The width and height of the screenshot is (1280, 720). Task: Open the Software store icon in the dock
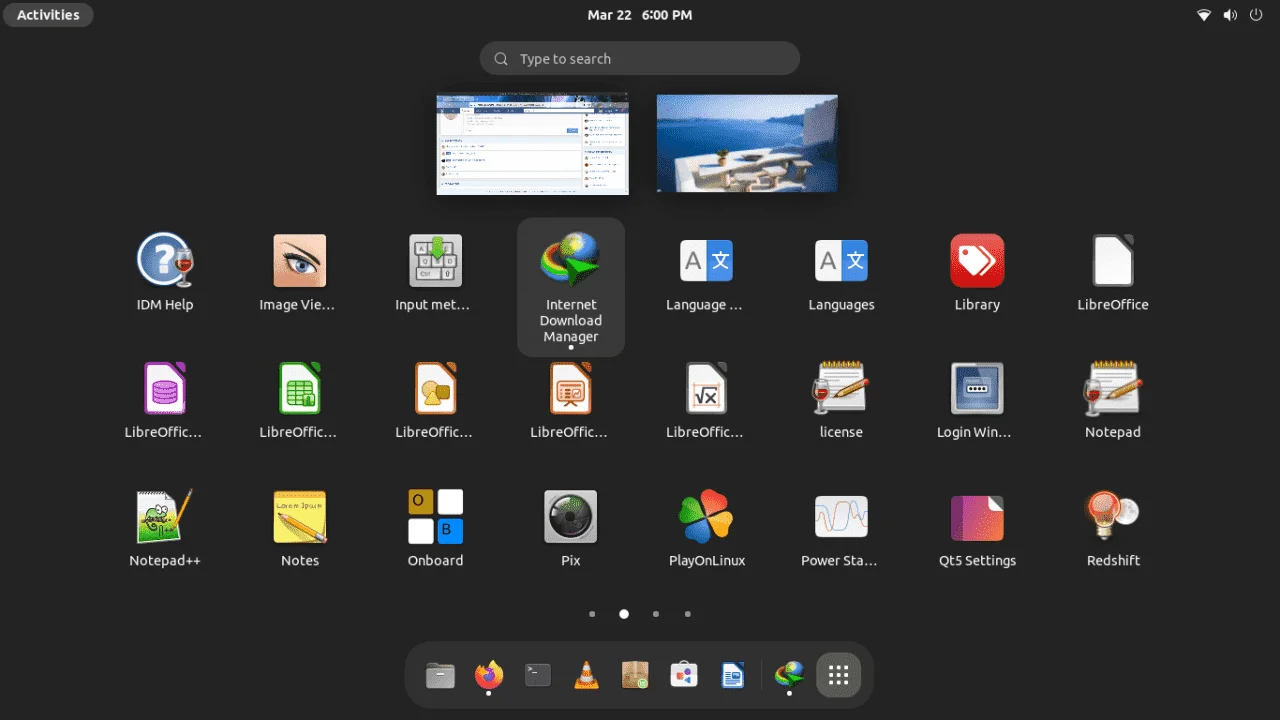684,676
